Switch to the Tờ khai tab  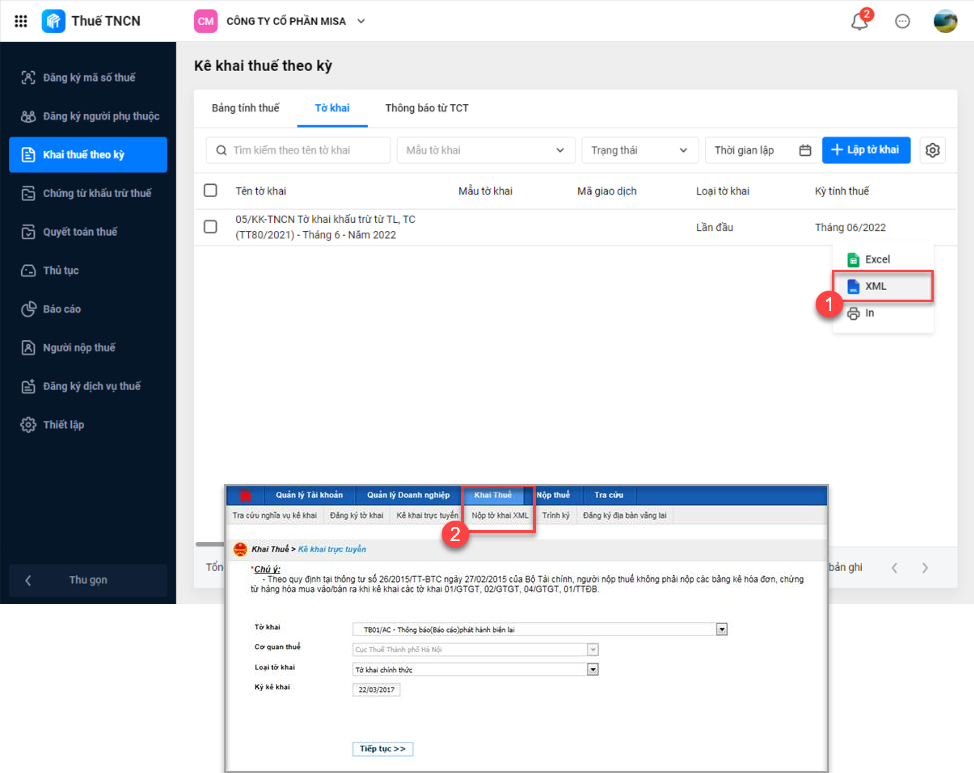tap(332, 108)
